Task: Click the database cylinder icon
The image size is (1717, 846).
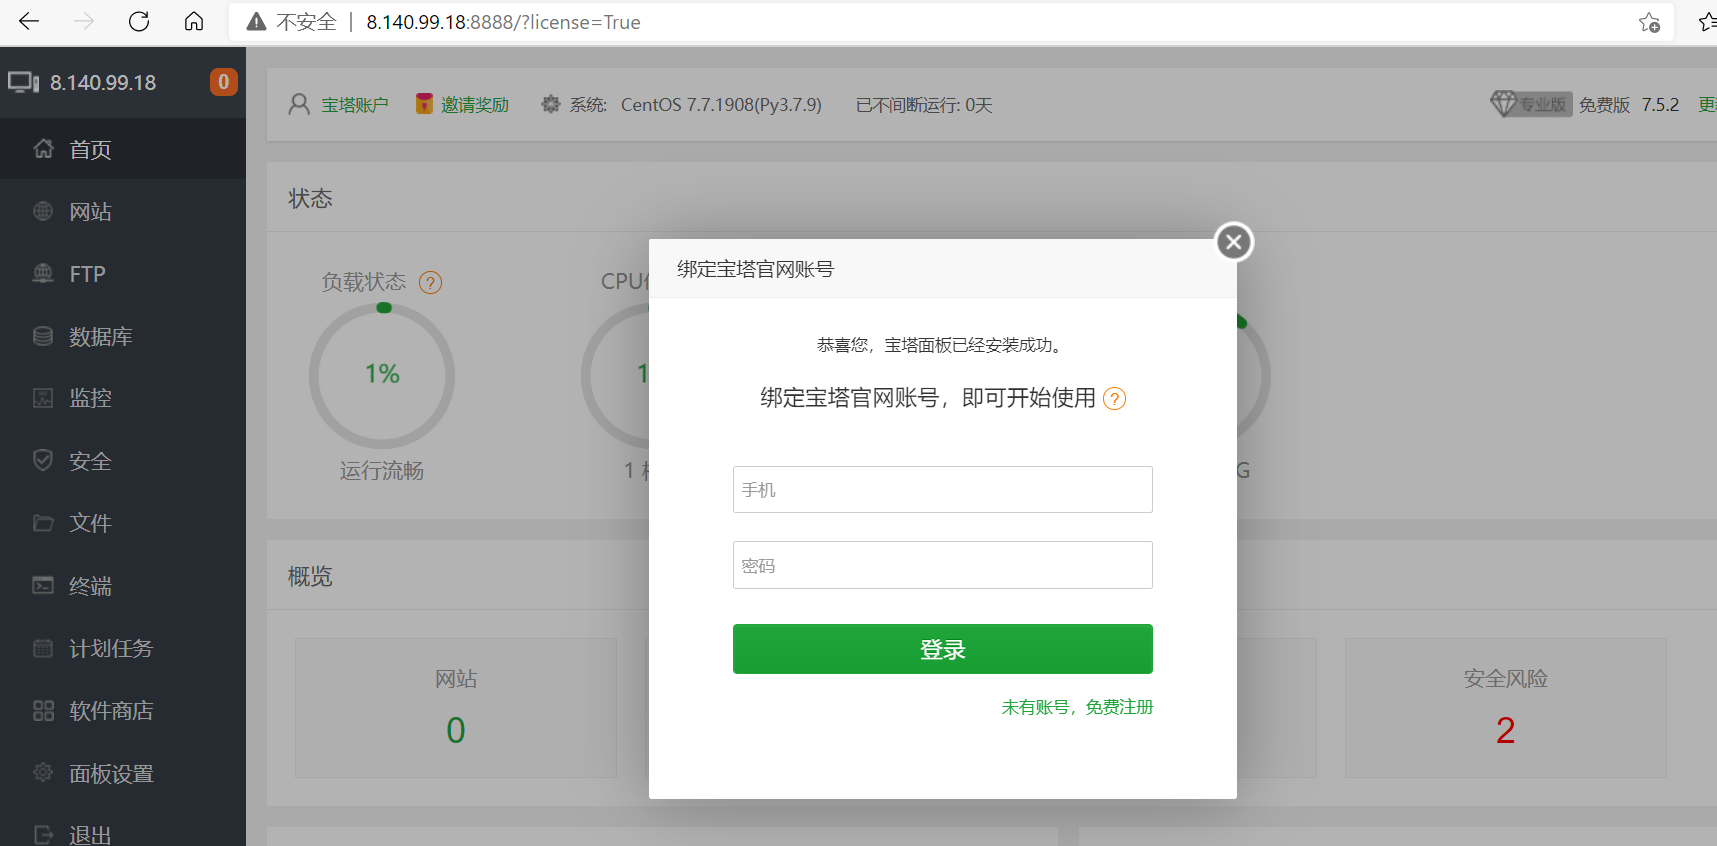Action: [43, 336]
